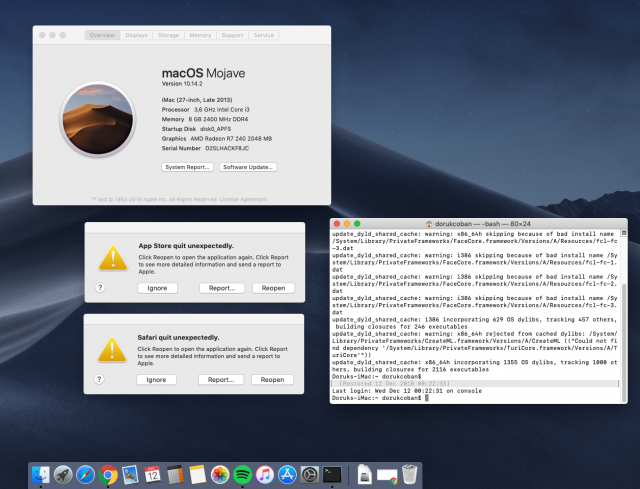Viewport: 640px width, 489px height.
Task: Open the Trash in the dock
Action: tap(408, 474)
